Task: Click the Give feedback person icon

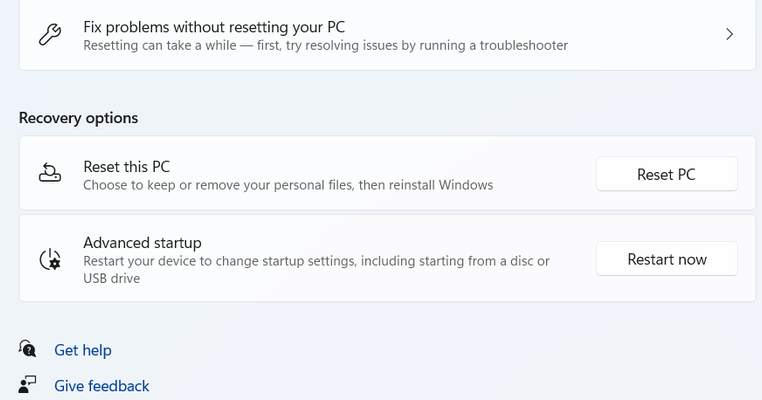Action: pos(27,384)
